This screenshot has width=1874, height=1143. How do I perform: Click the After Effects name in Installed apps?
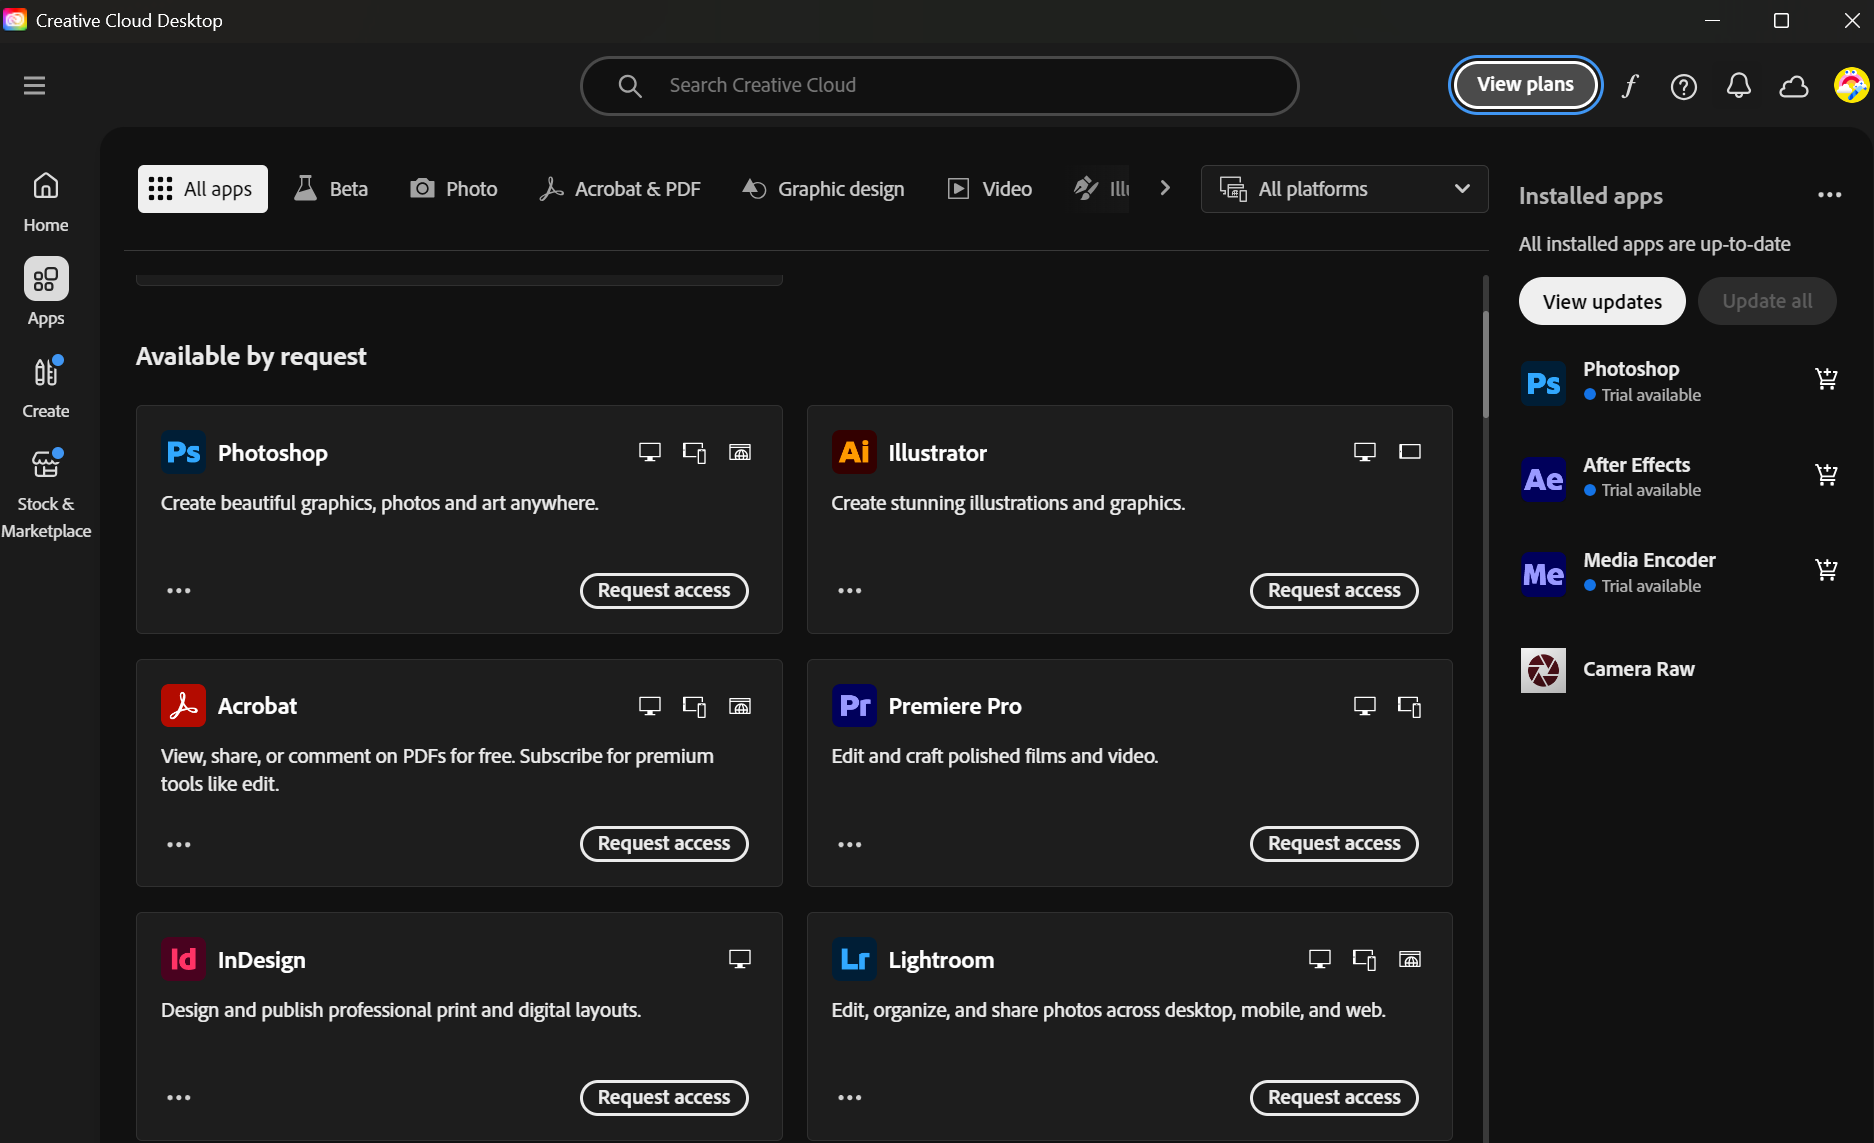[1636, 465]
